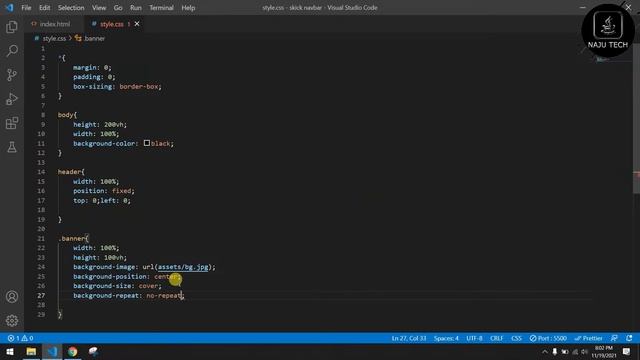The height and width of the screenshot is (360, 640).
Task: Open the Explorer view in the activity bar
Action: pyautogui.click(x=12, y=27)
